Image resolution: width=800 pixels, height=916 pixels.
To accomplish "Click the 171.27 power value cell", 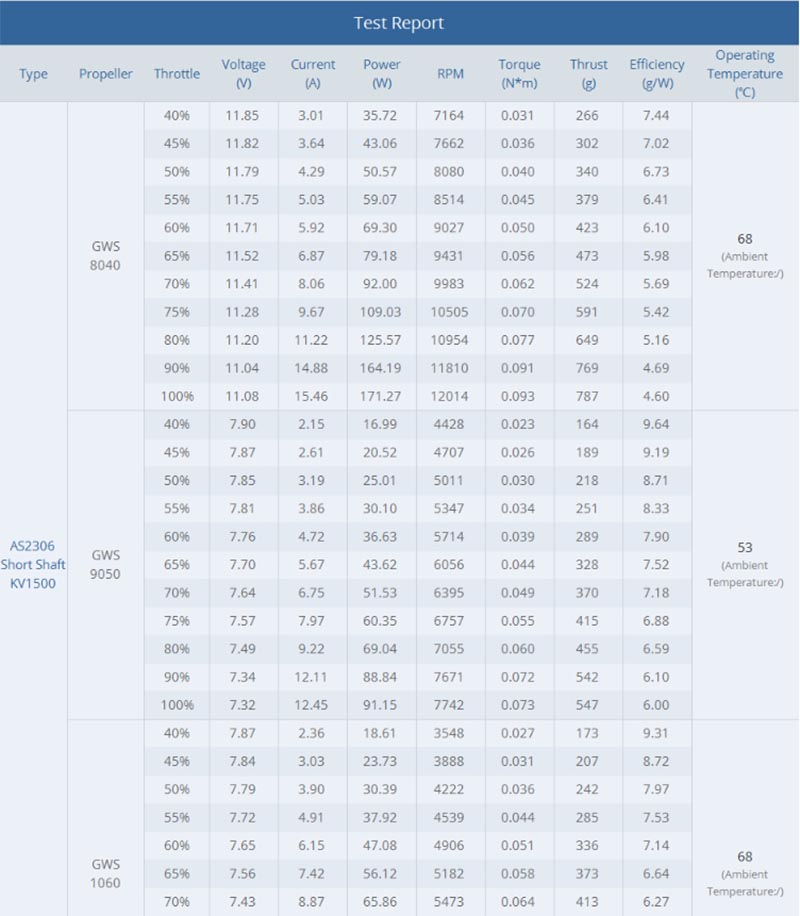I will pyautogui.click(x=381, y=396).
